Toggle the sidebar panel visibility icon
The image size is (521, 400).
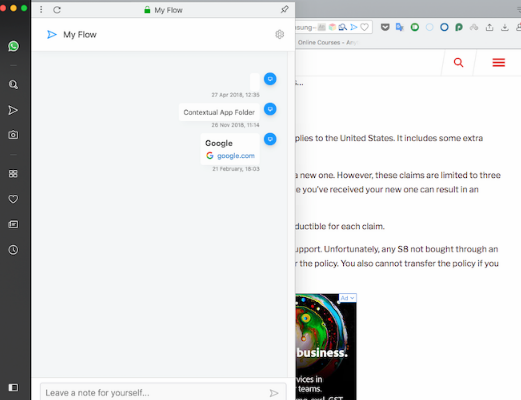pyautogui.click(x=13, y=387)
